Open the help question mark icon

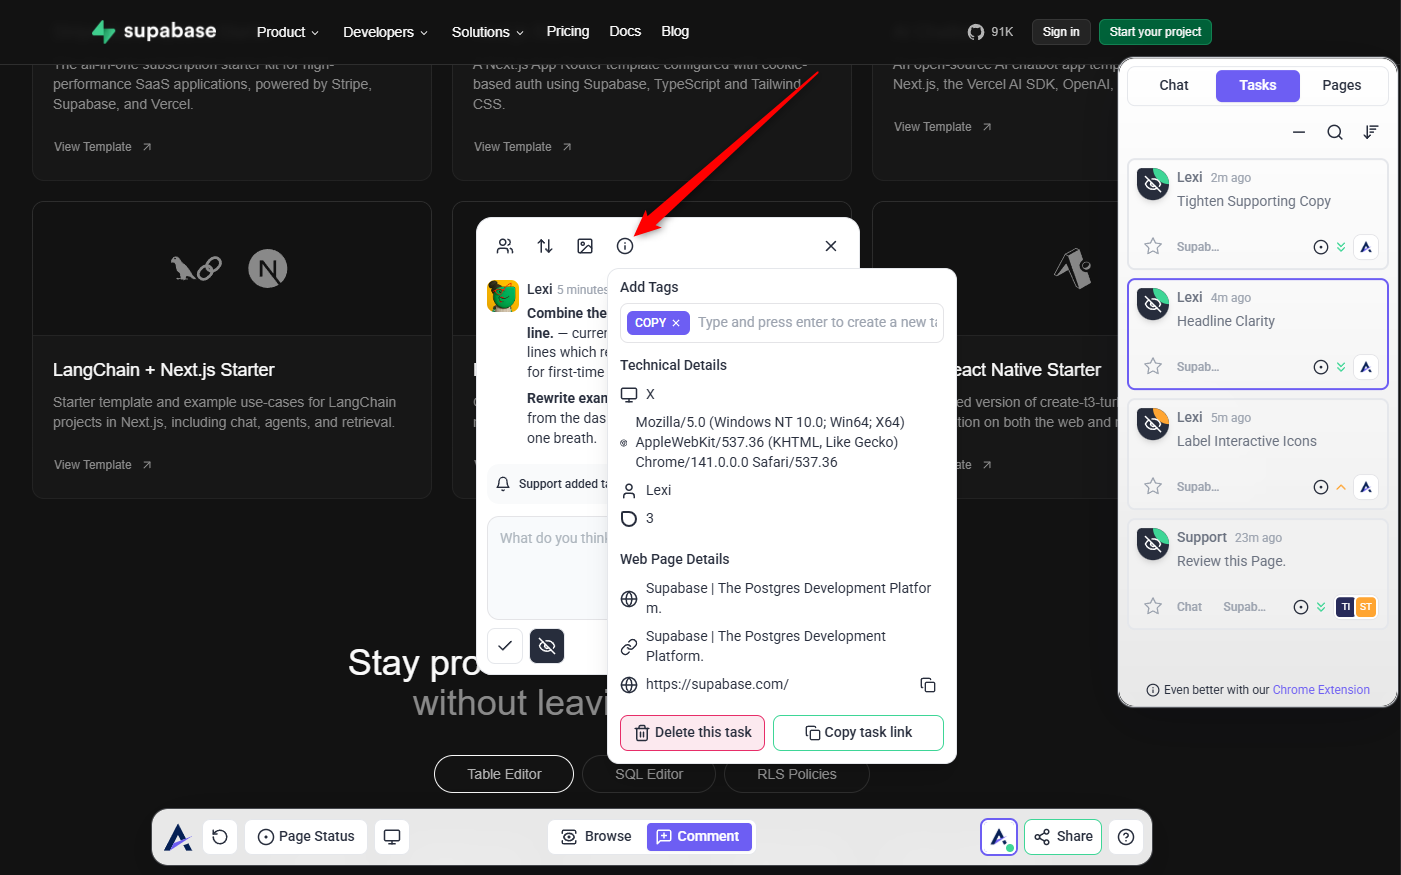coord(1126,837)
